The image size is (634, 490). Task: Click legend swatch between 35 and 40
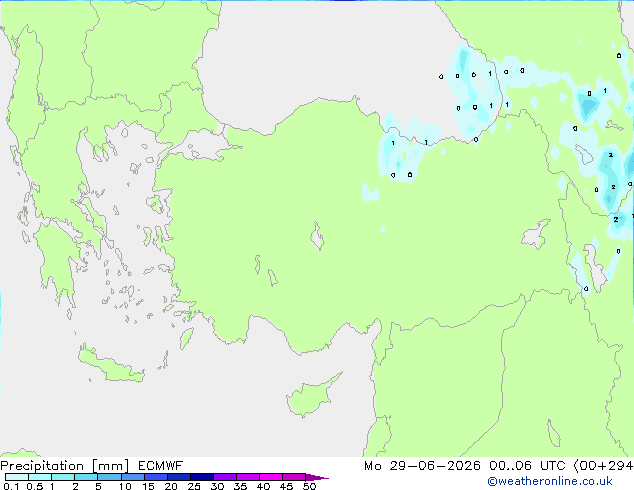pos(248,477)
